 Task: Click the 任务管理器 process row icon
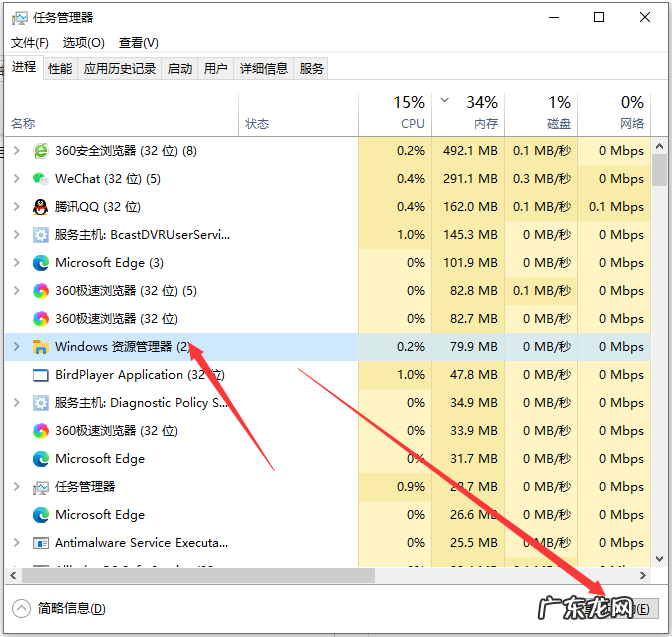[41, 487]
